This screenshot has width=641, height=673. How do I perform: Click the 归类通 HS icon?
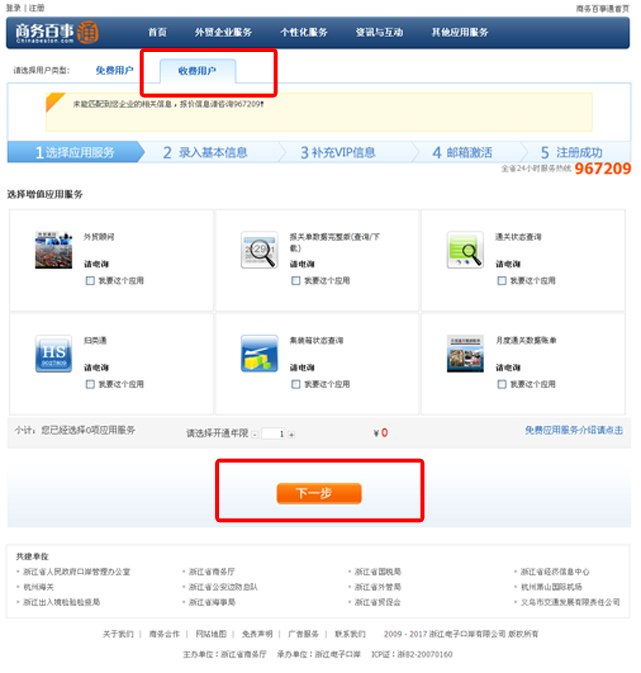click(x=53, y=354)
